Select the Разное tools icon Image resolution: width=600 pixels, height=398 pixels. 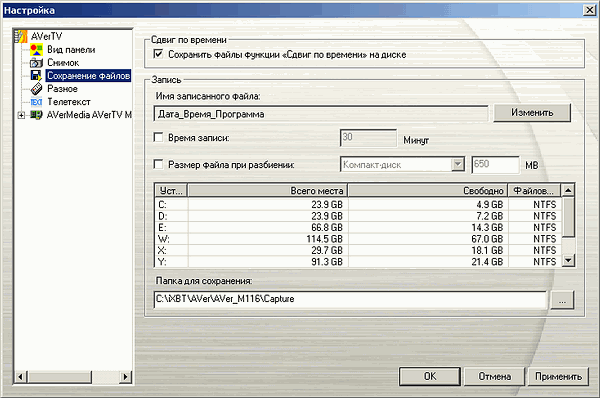(x=36, y=89)
